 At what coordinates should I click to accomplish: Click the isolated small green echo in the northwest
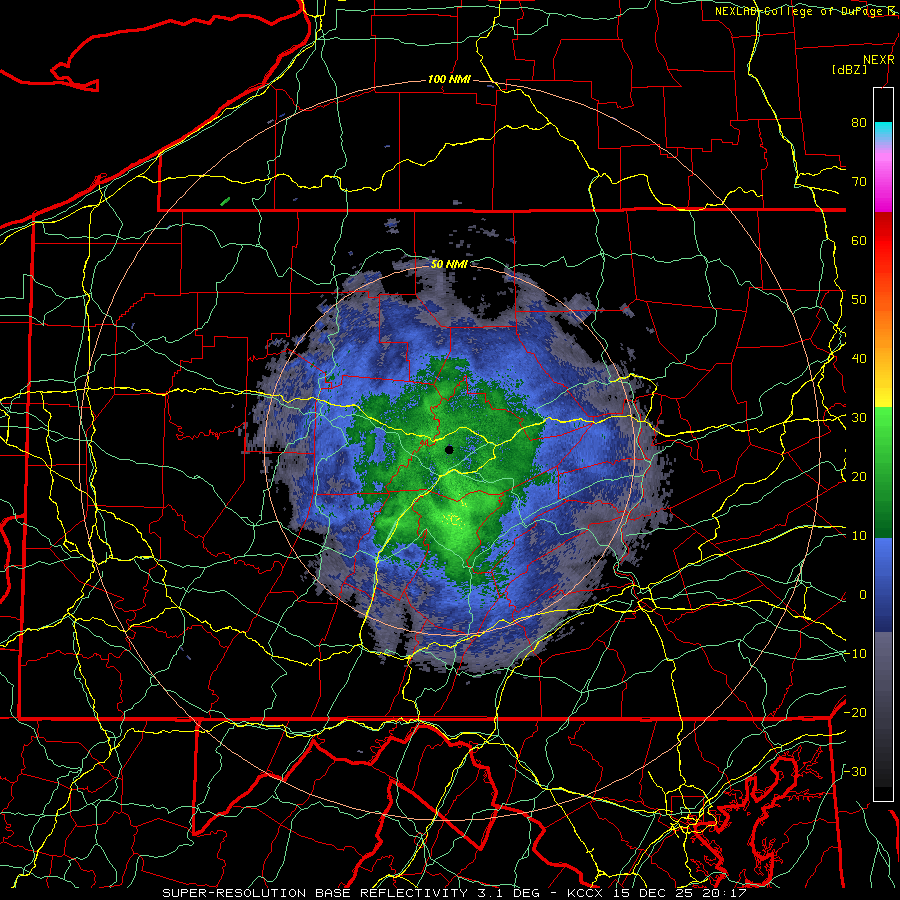[225, 201]
